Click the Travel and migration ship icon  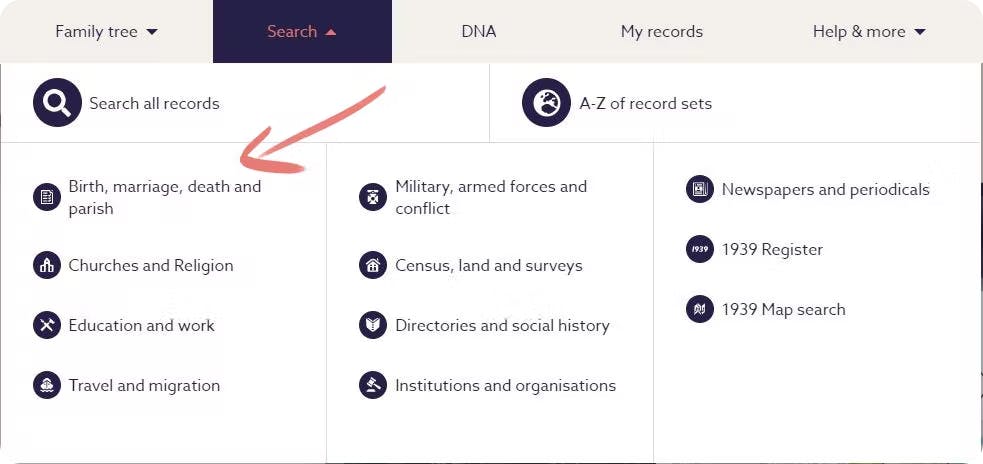coord(47,386)
